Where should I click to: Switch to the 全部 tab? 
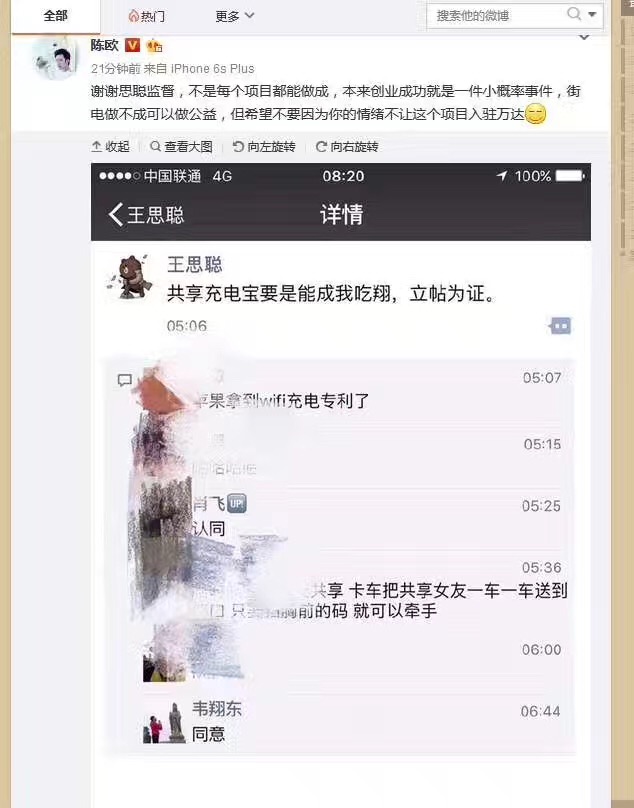click(56, 16)
